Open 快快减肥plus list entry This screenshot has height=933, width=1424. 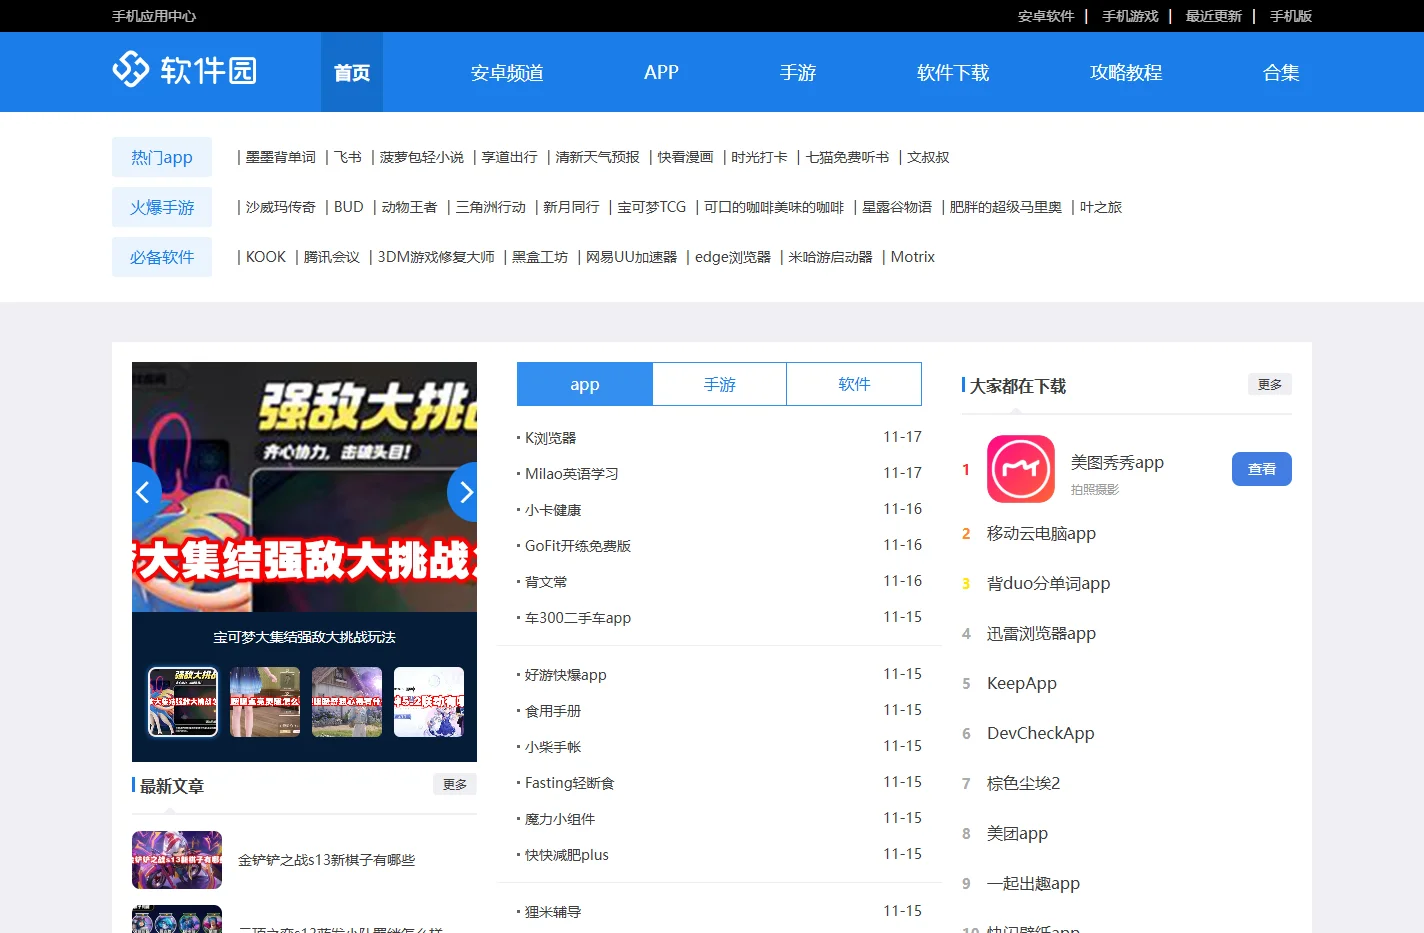[x=567, y=855]
